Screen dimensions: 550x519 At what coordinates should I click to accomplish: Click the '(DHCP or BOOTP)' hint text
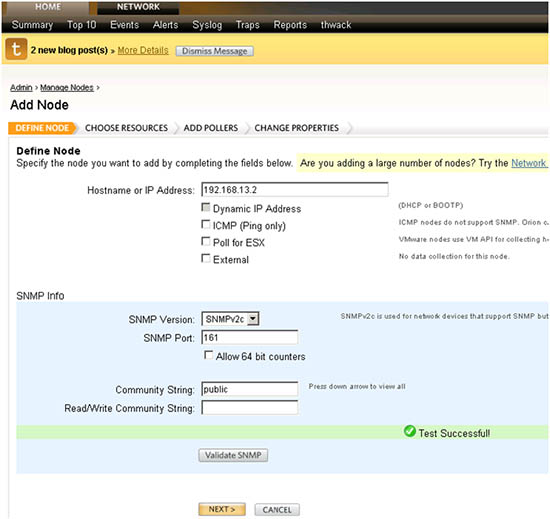point(431,205)
